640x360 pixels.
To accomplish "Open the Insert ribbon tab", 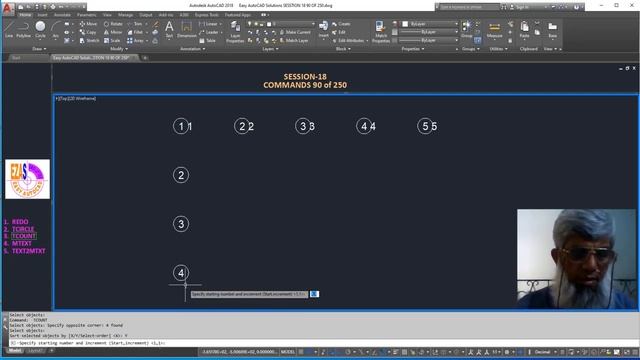I will pos(42,15).
